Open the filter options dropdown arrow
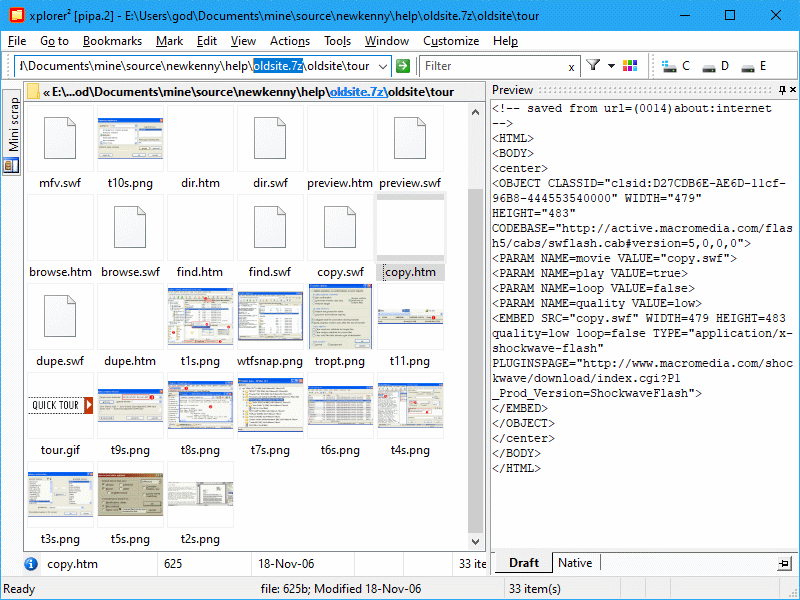This screenshot has width=800, height=600. (x=611, y=66)
